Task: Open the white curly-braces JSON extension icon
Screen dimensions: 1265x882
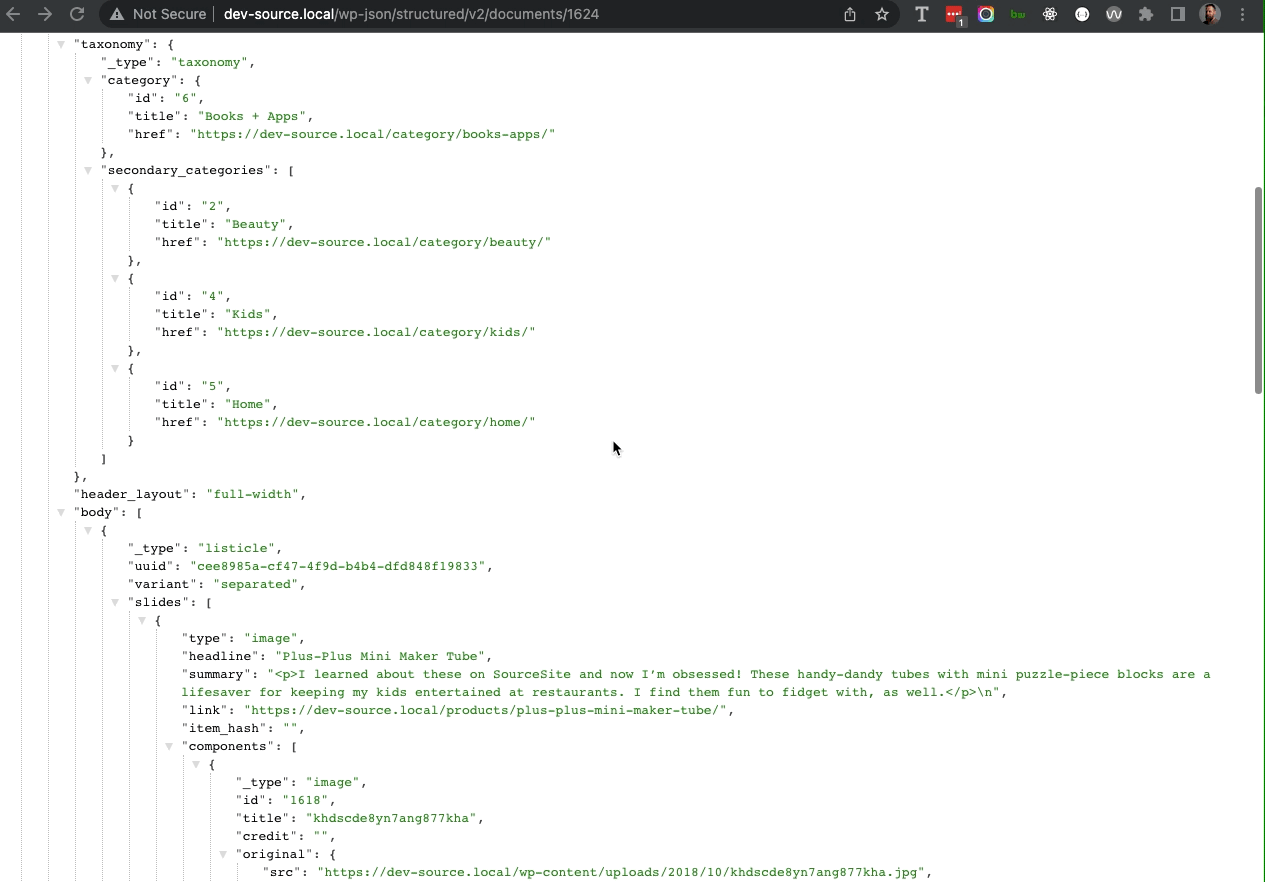Action: pos(1082,14)
